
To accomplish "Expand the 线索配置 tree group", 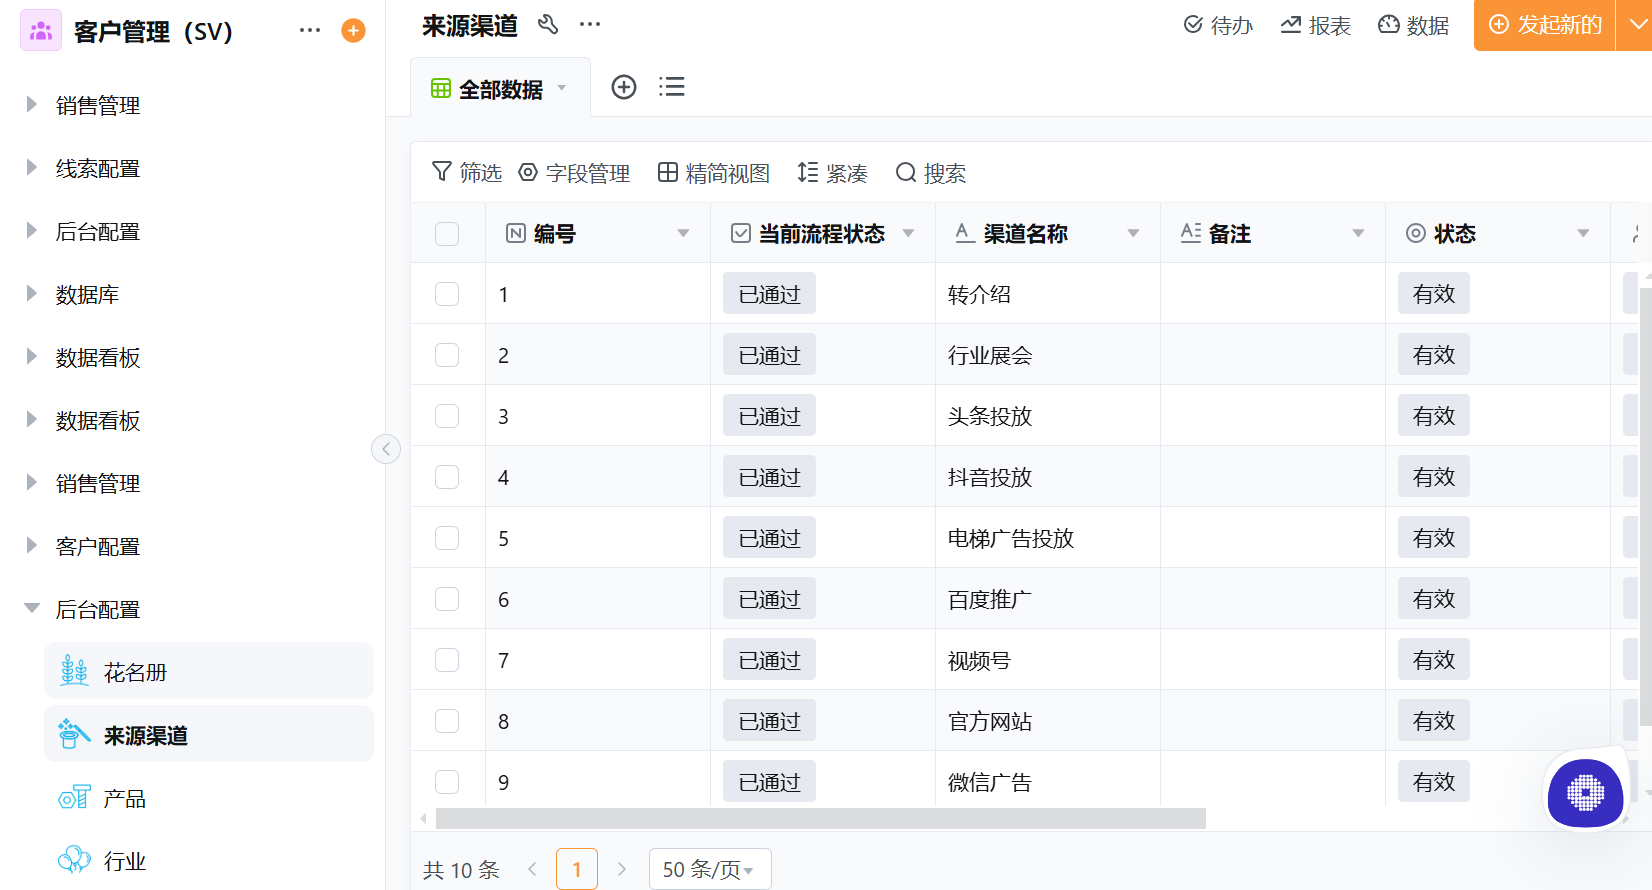I will tap(31, 168).
